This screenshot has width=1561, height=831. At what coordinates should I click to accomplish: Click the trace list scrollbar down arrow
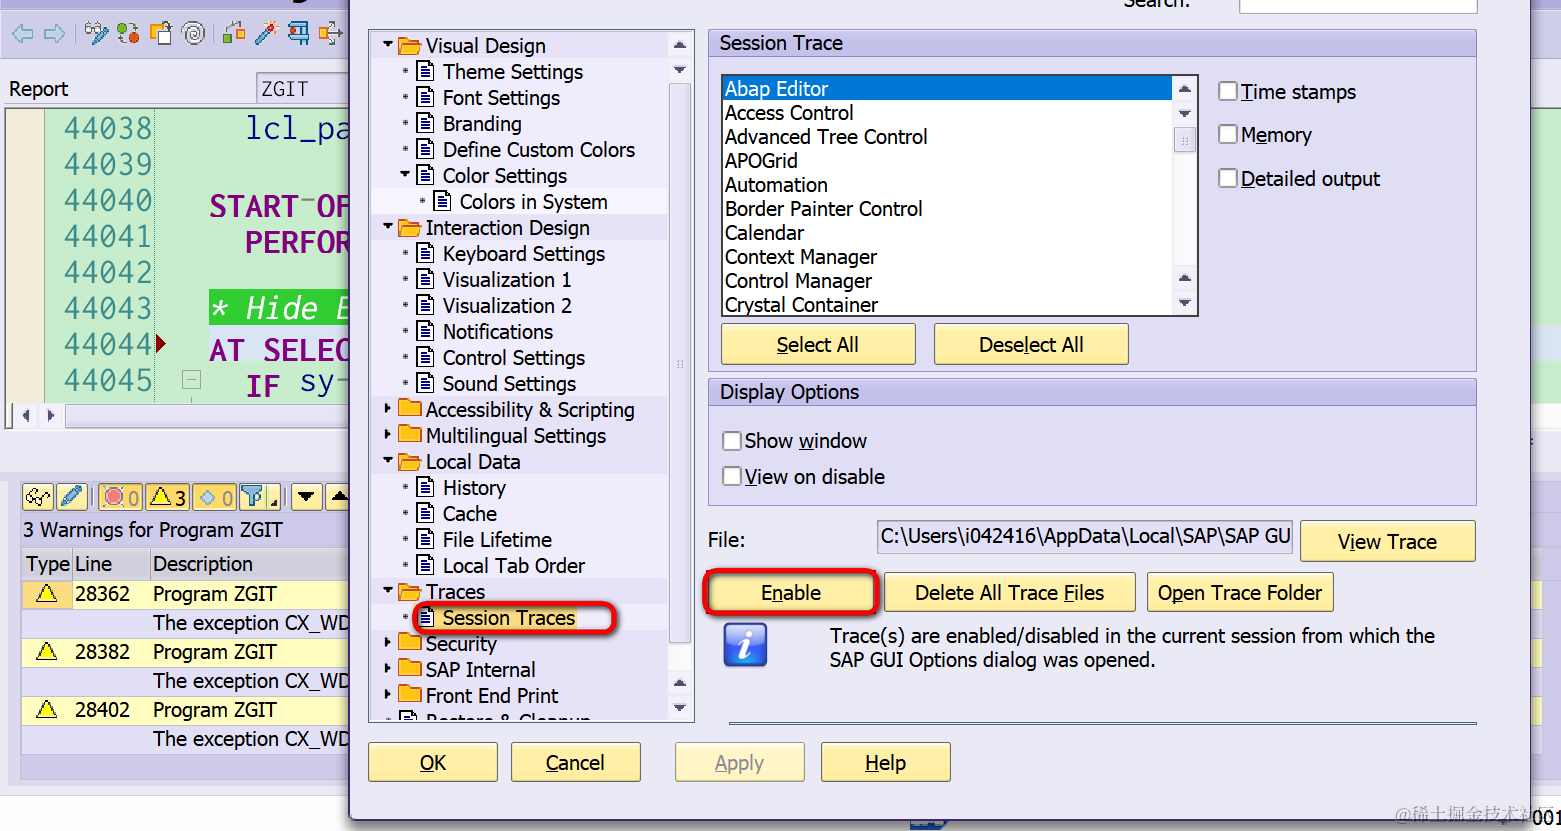(x=1185, y=303)
